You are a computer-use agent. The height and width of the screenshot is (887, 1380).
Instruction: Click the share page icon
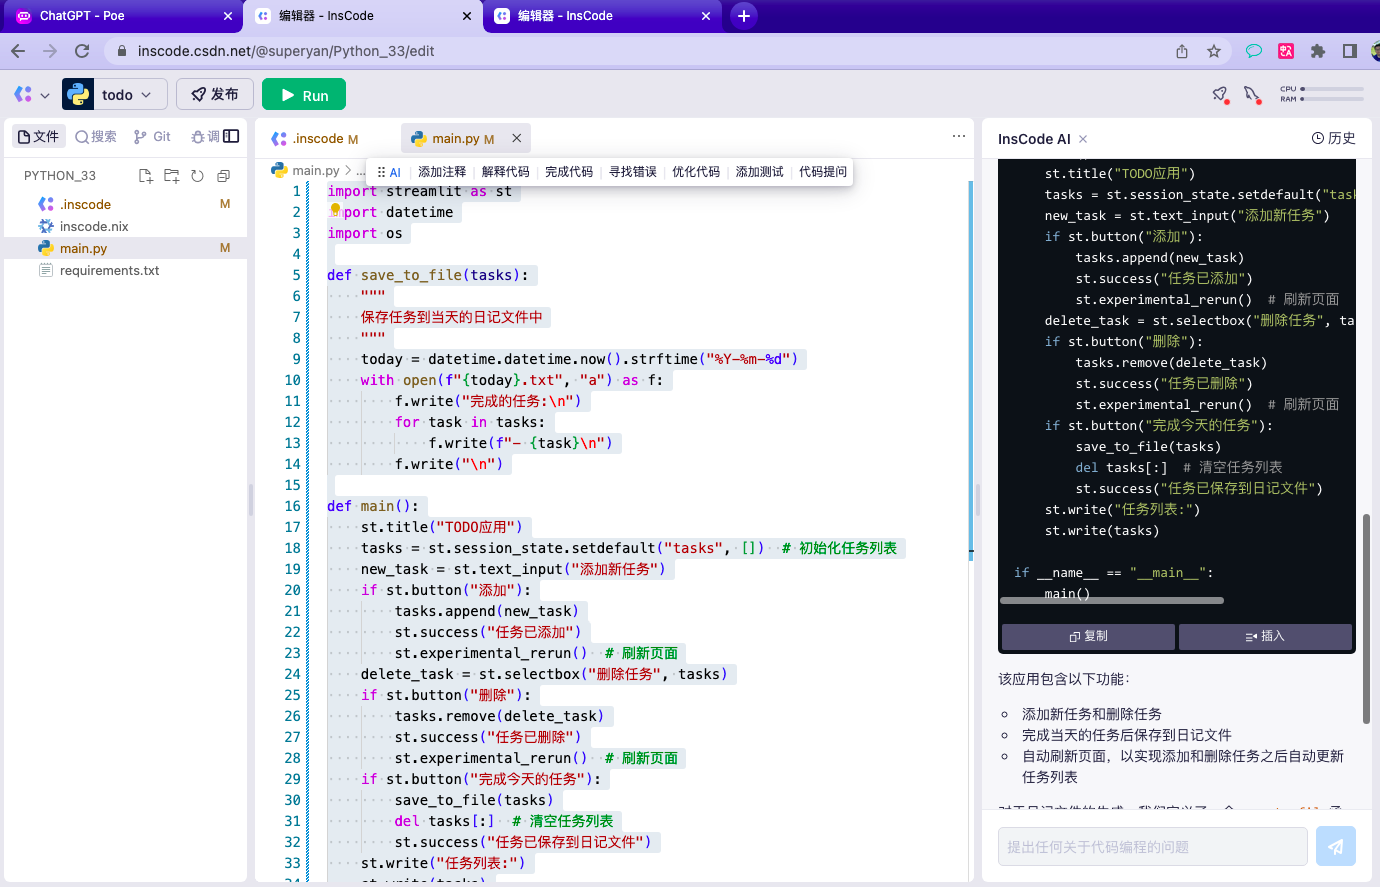click(1182, 51)
